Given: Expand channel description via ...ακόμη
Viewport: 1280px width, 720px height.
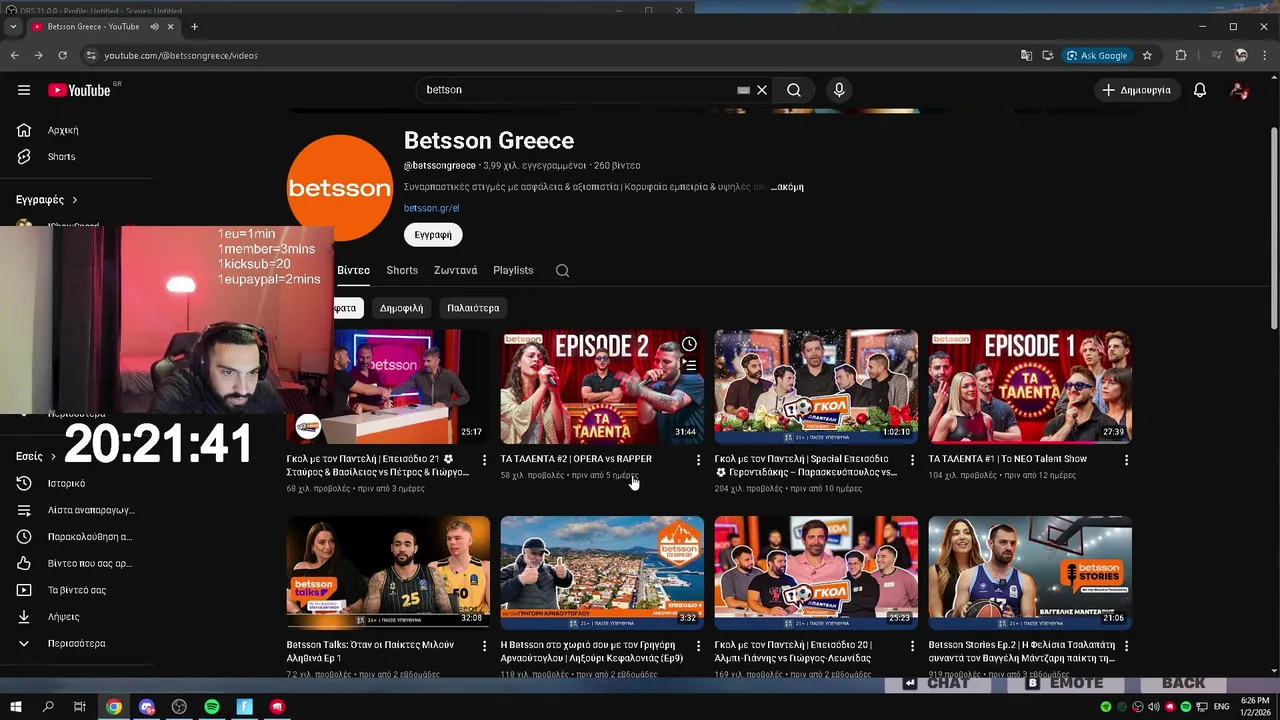Looking at the screenshot, I should [x=786, y=187].
